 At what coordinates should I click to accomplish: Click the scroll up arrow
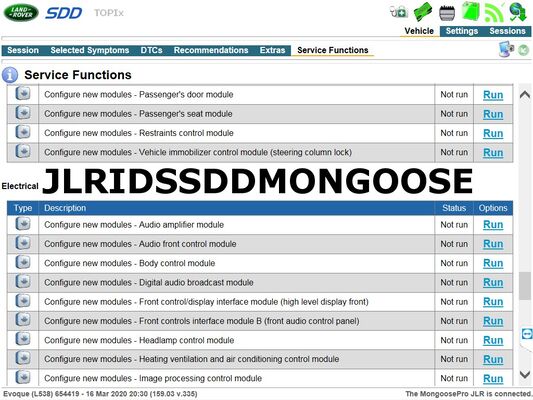[x=525, y=94]
